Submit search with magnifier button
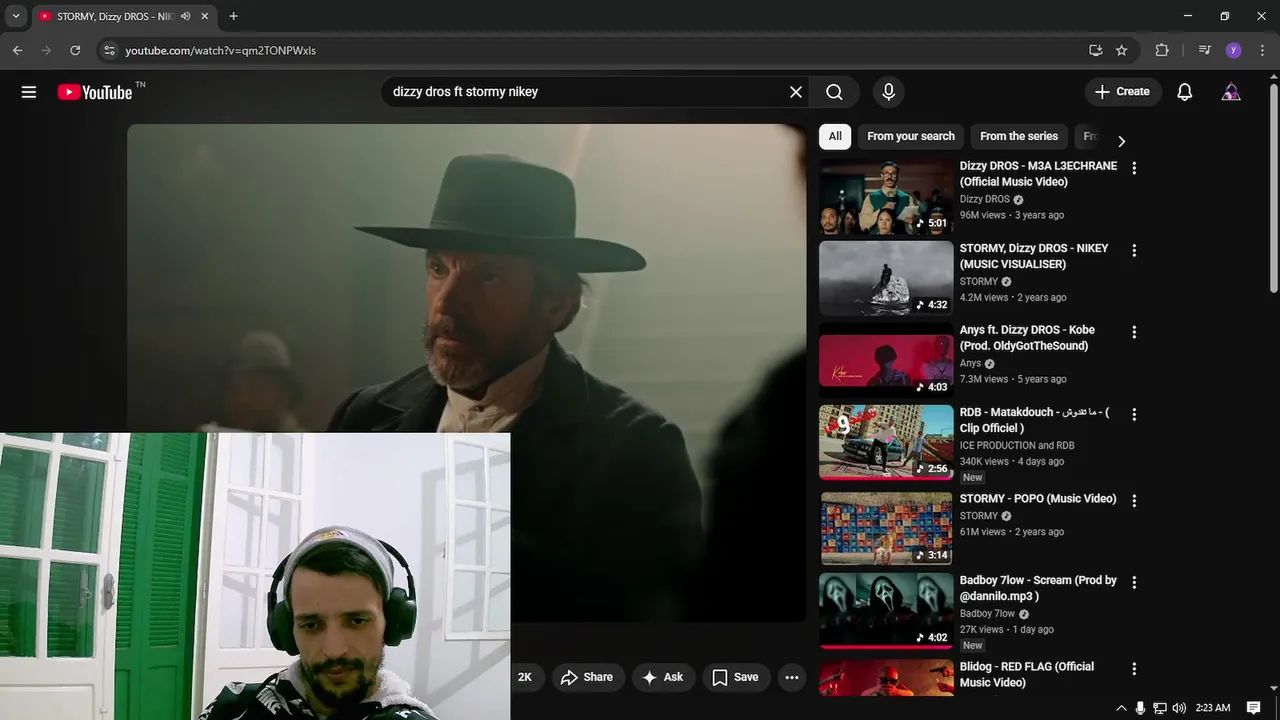Screen dimensions: 1280x720 pyautogui.click(x=835, y=92)
